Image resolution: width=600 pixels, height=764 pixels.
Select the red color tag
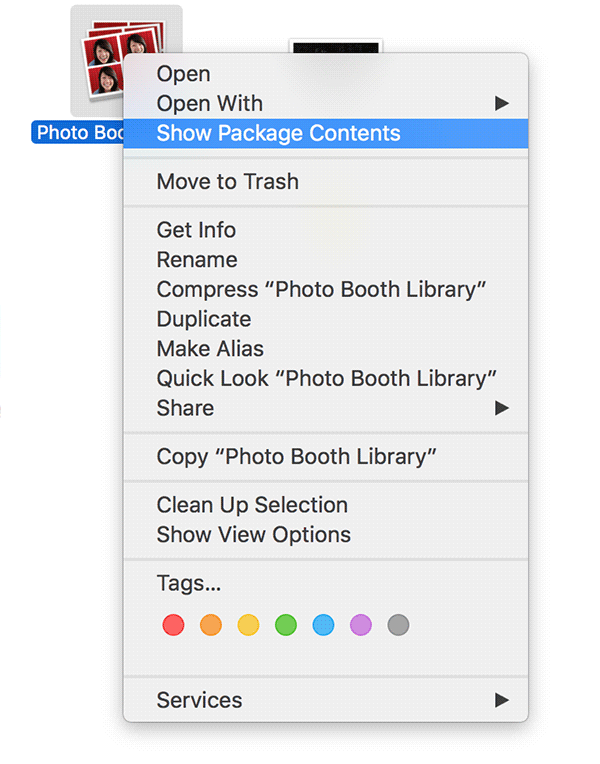coord(173,626)
